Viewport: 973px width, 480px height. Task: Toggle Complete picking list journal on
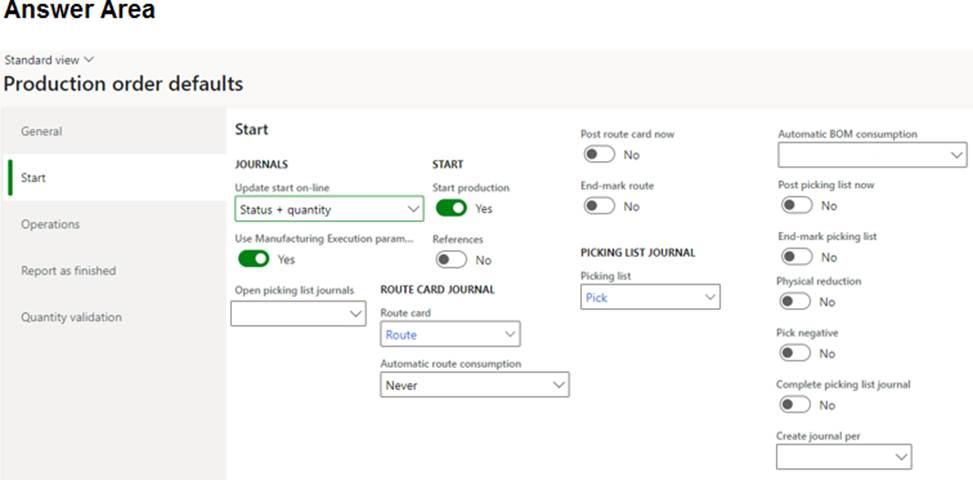tap(796, 404)
